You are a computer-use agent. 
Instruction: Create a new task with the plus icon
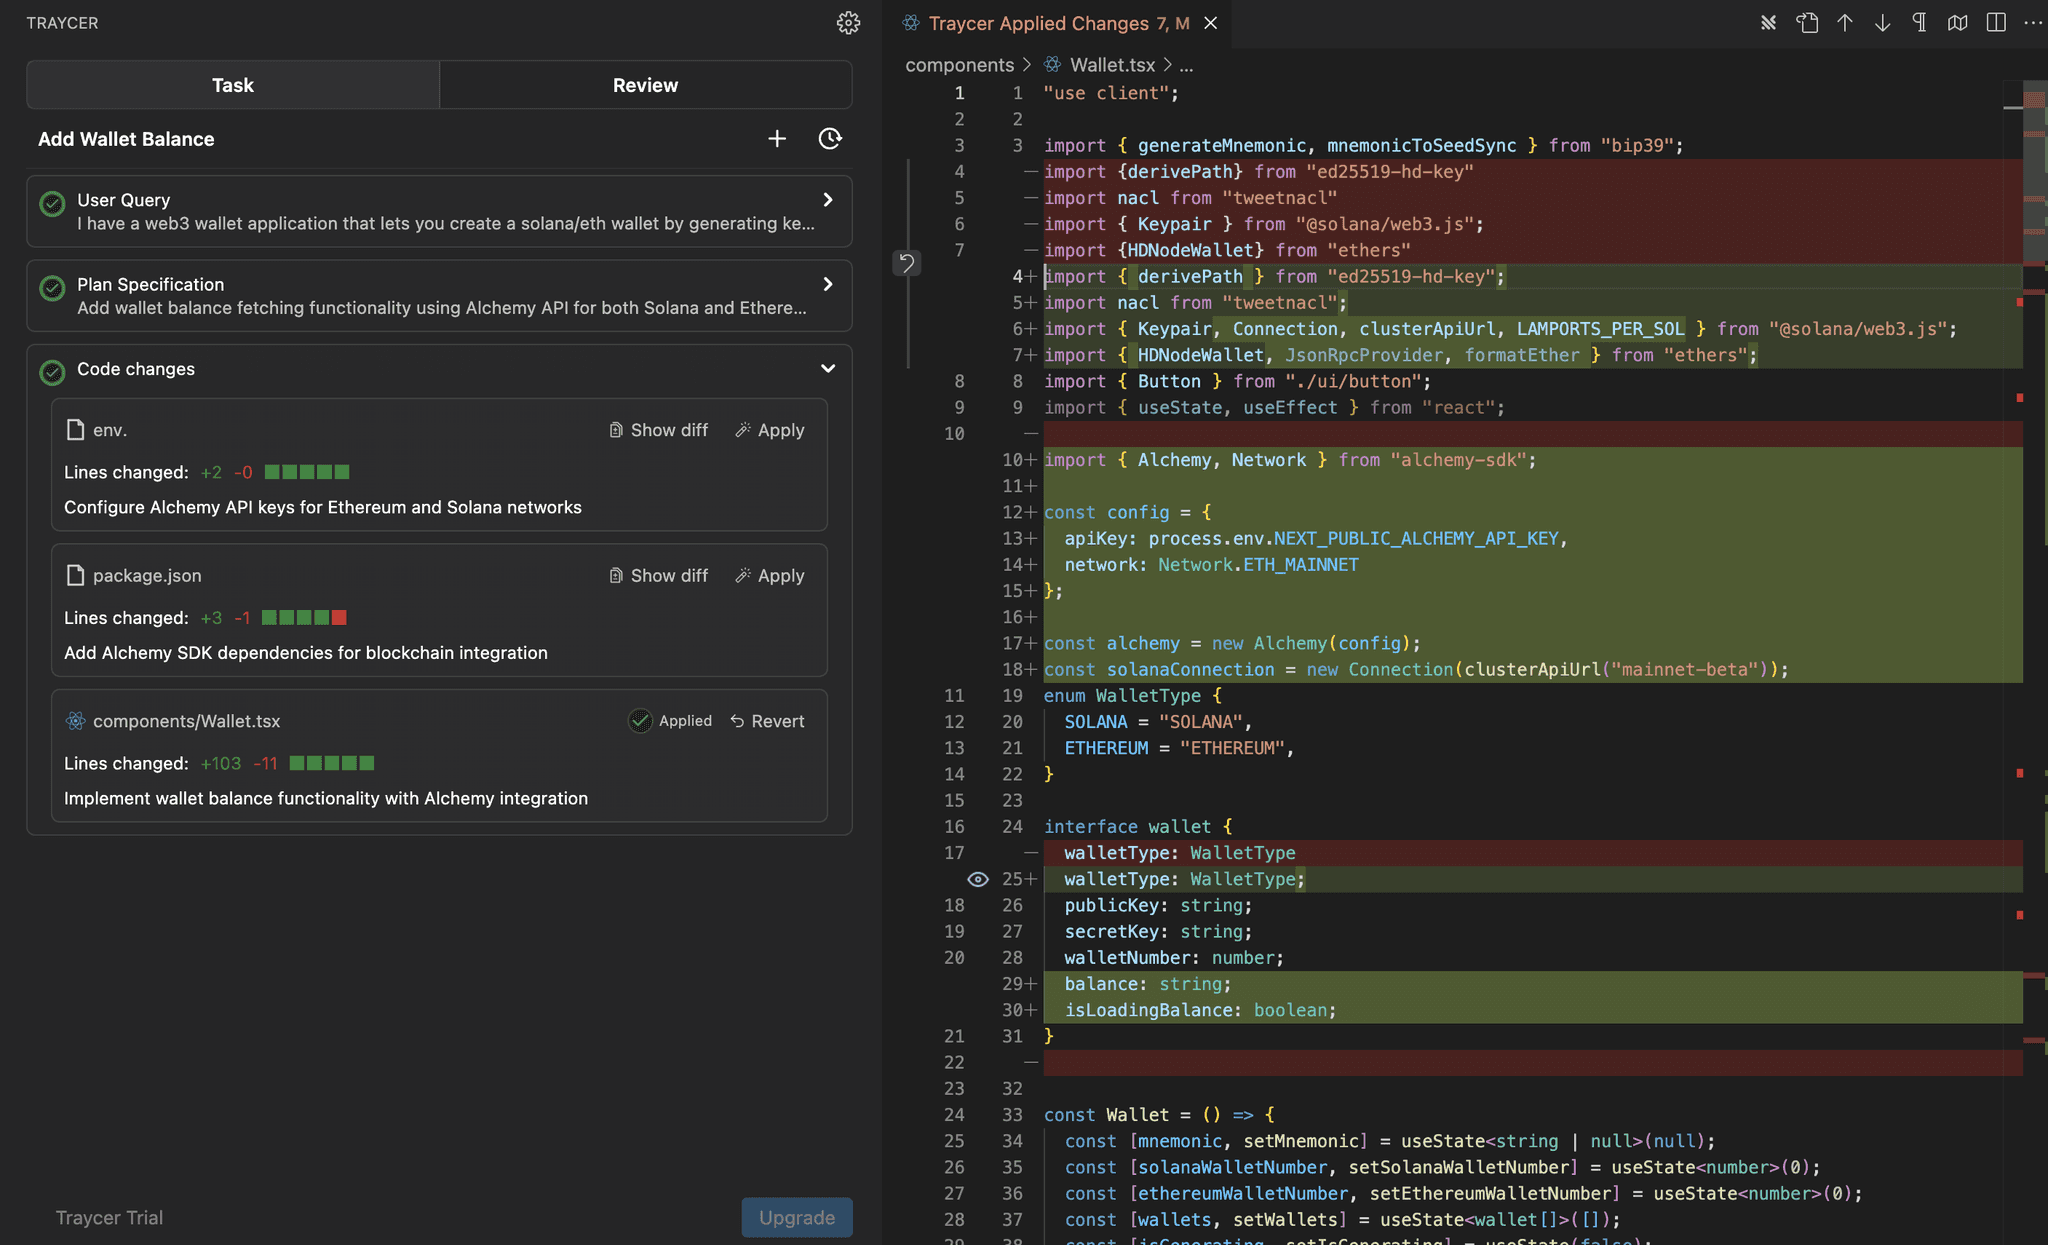[x=777, y=139]
